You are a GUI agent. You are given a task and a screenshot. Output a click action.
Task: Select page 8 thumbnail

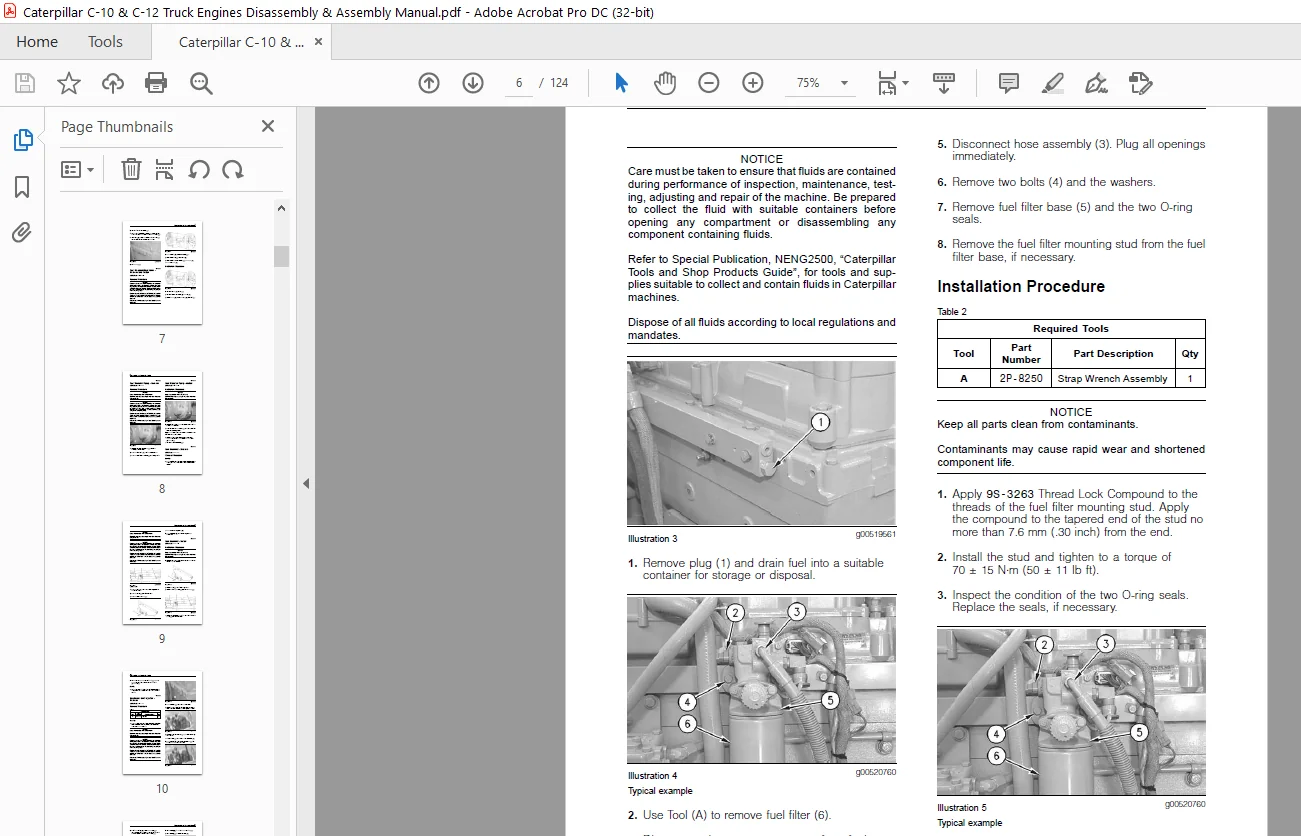pos(162,422)
